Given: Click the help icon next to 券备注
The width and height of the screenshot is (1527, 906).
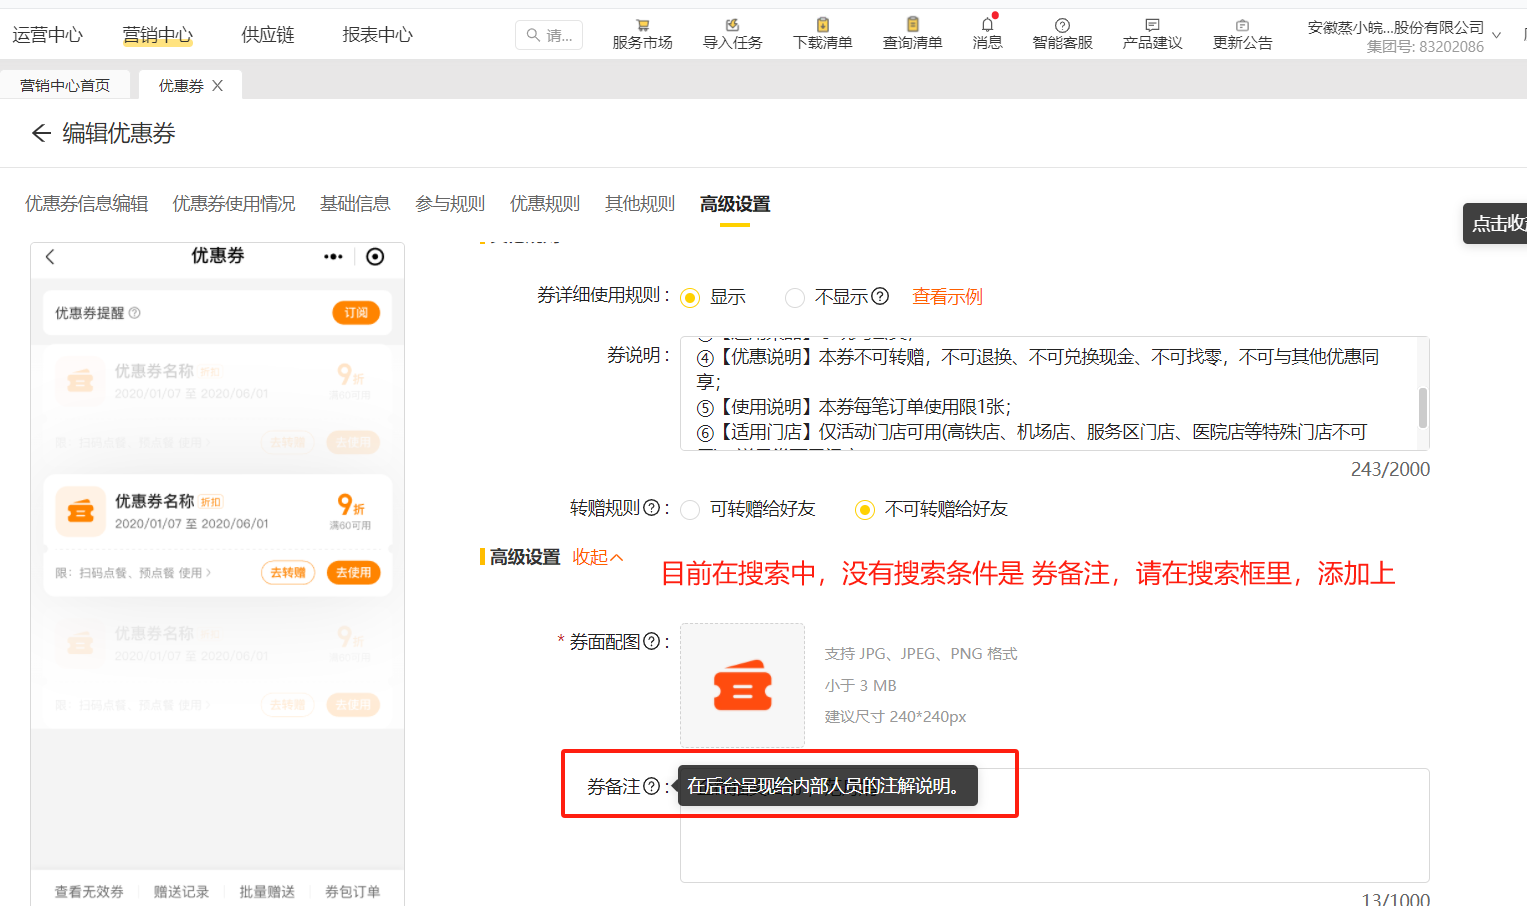Looking at the screenshot, I should coord(651,786).
